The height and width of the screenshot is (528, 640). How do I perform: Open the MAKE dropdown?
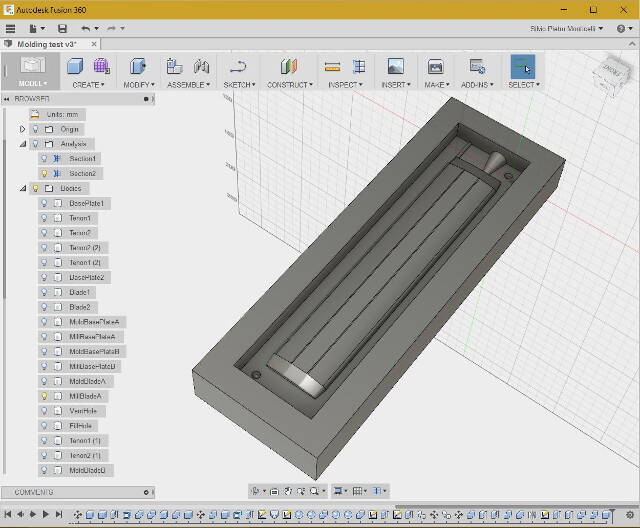click(437, 84)
